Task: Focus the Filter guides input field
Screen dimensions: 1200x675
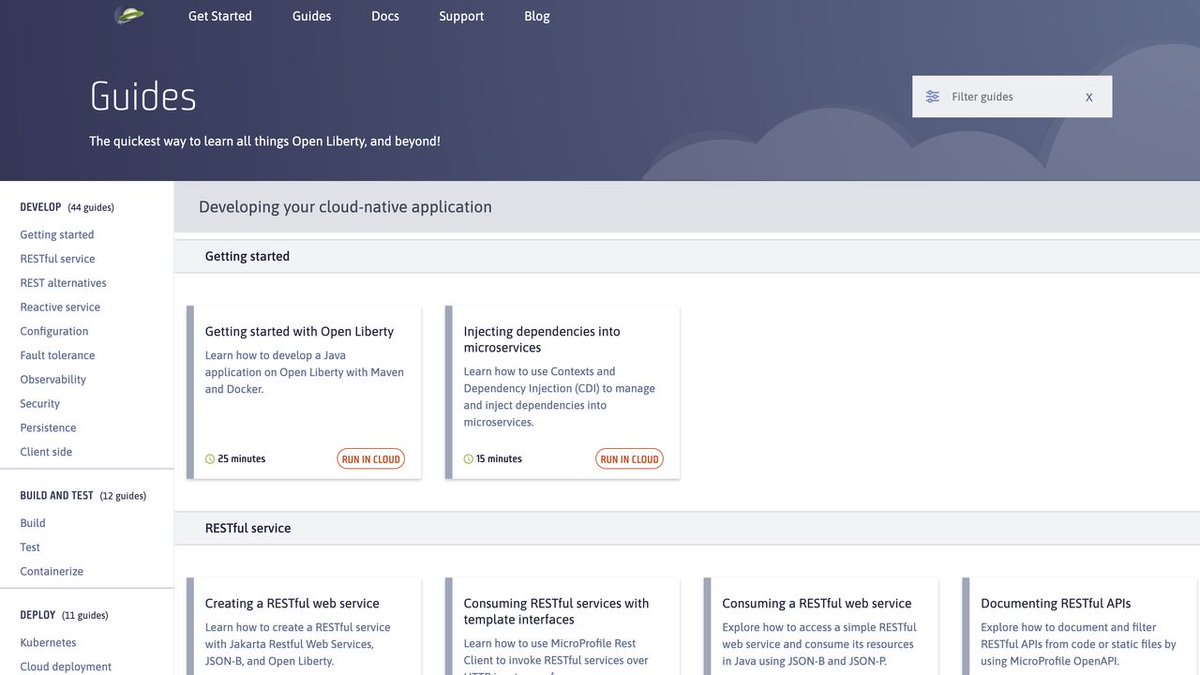Action: (x=1010, y=97)
